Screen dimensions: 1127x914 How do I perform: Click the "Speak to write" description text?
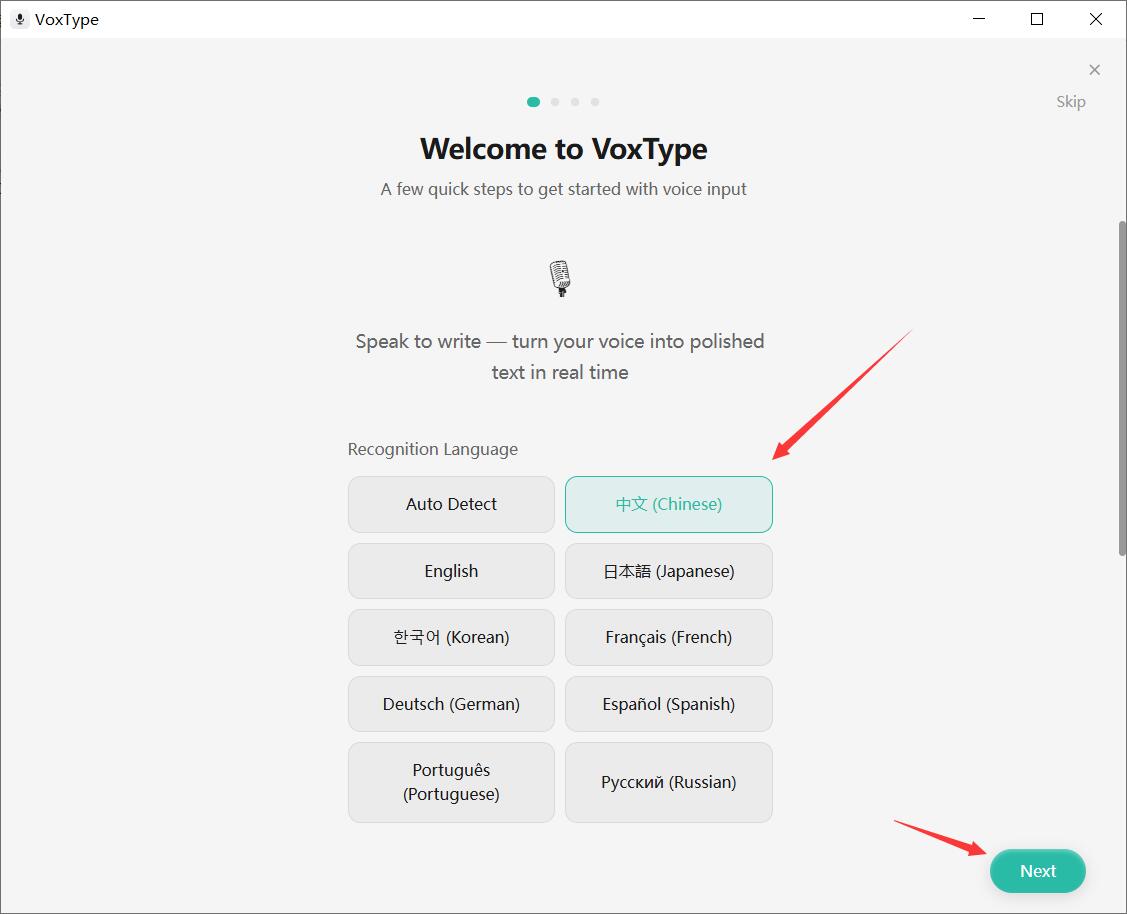(560, 356)
